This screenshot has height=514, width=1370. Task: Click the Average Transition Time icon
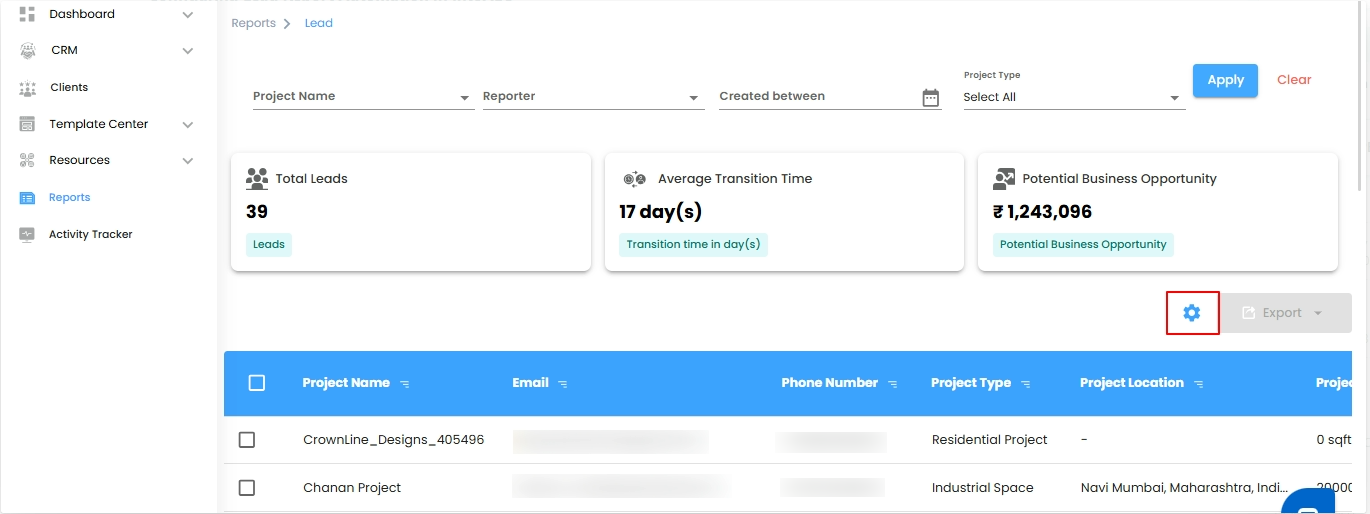click(x=635, y=179)
